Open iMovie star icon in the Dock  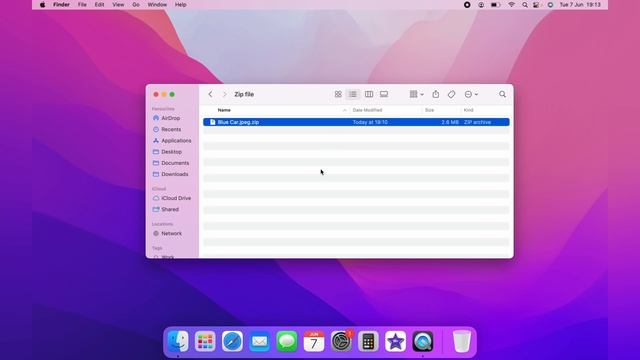pyautogui.click(x=396, y=341)
